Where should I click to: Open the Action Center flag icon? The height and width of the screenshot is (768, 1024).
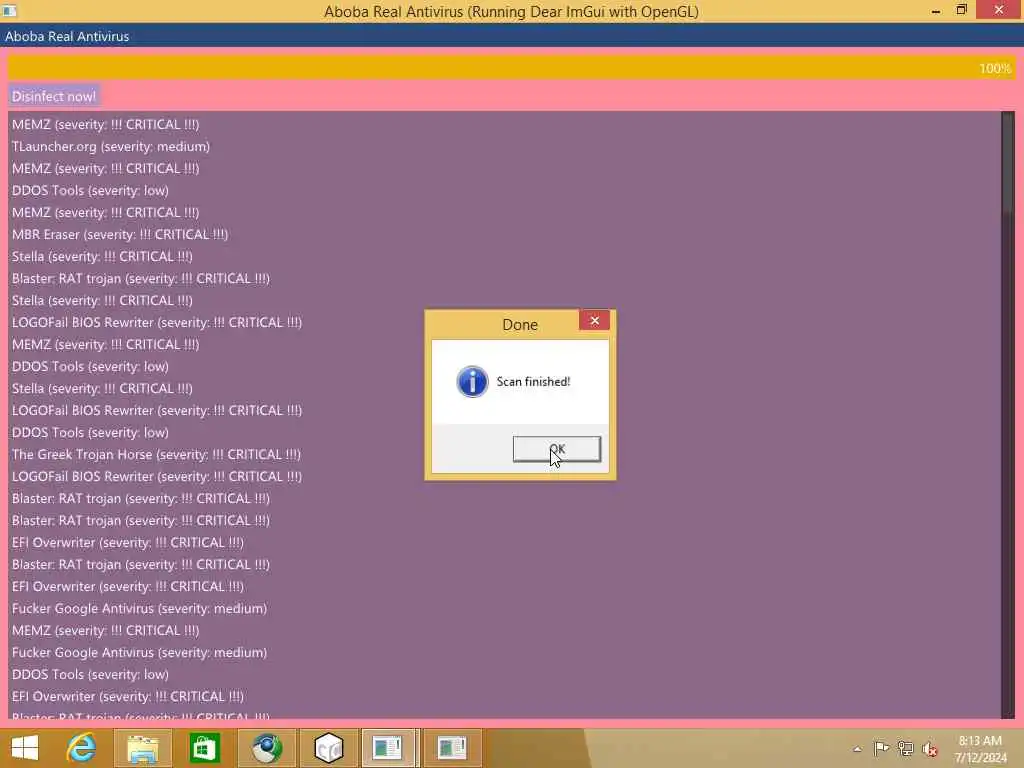[x=881, y=748]
